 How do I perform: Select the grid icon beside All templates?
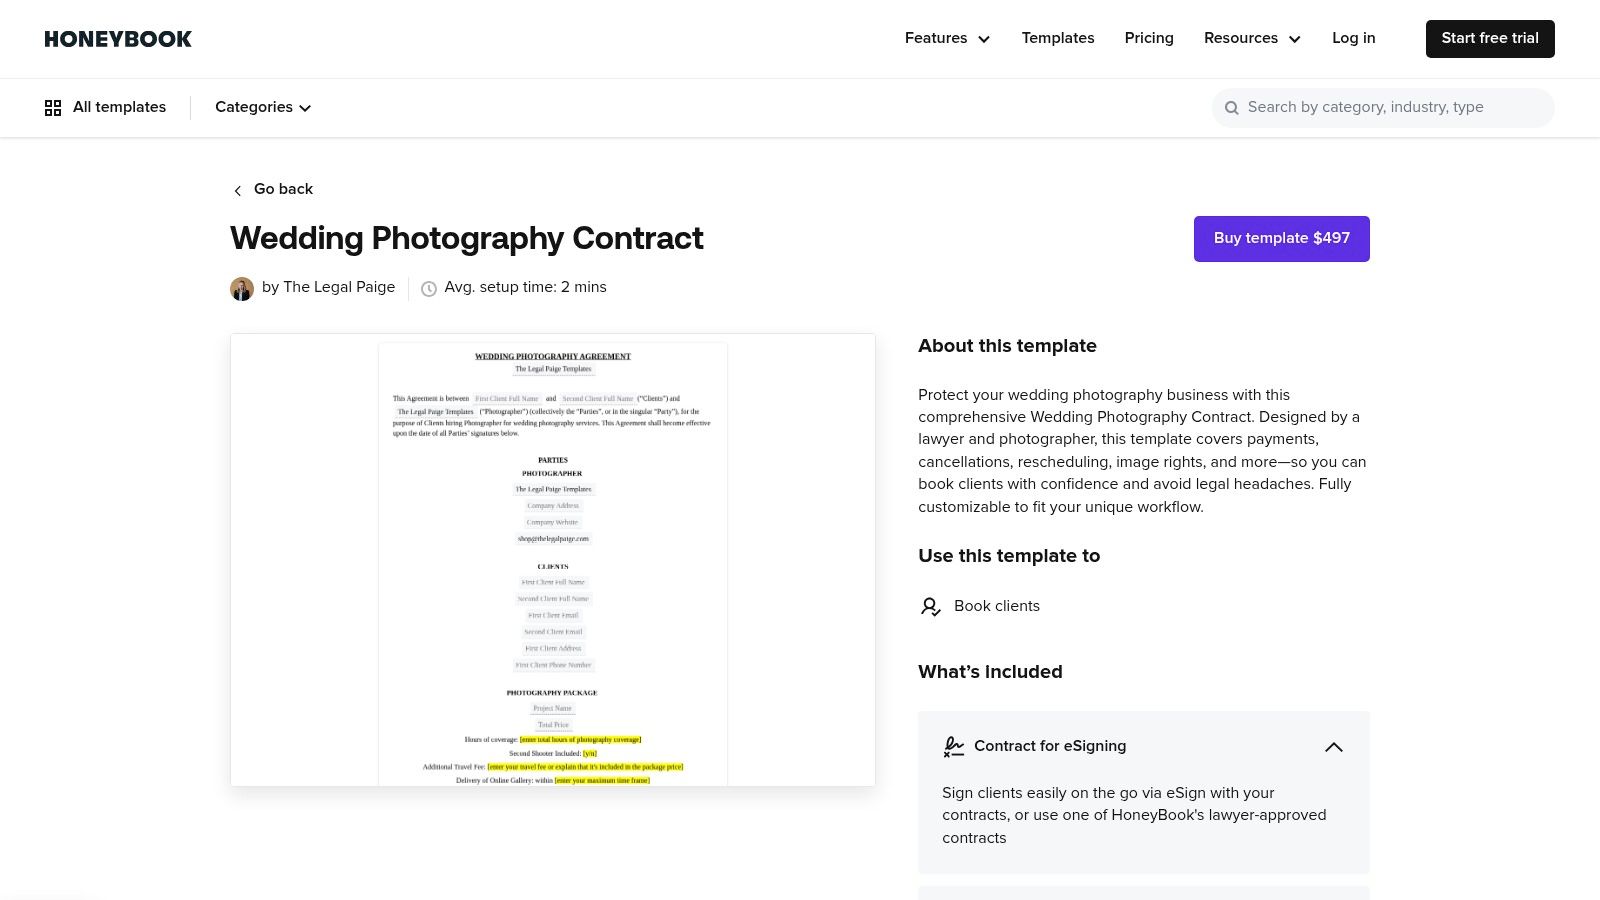click(53, 107)
